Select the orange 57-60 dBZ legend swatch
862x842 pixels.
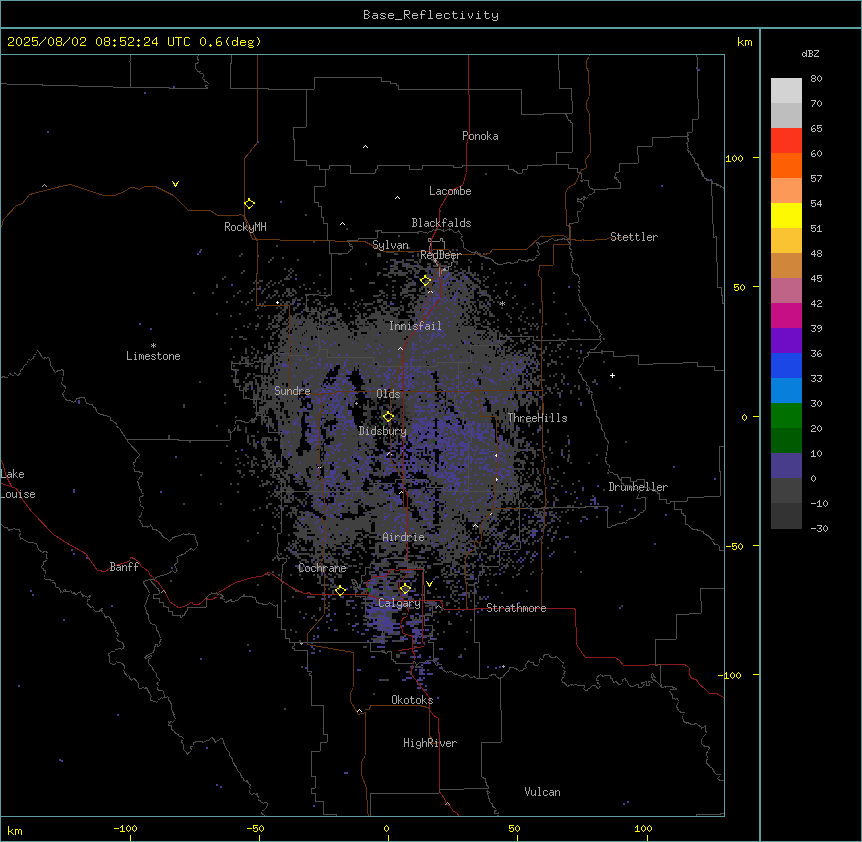[x=786, y=166]
